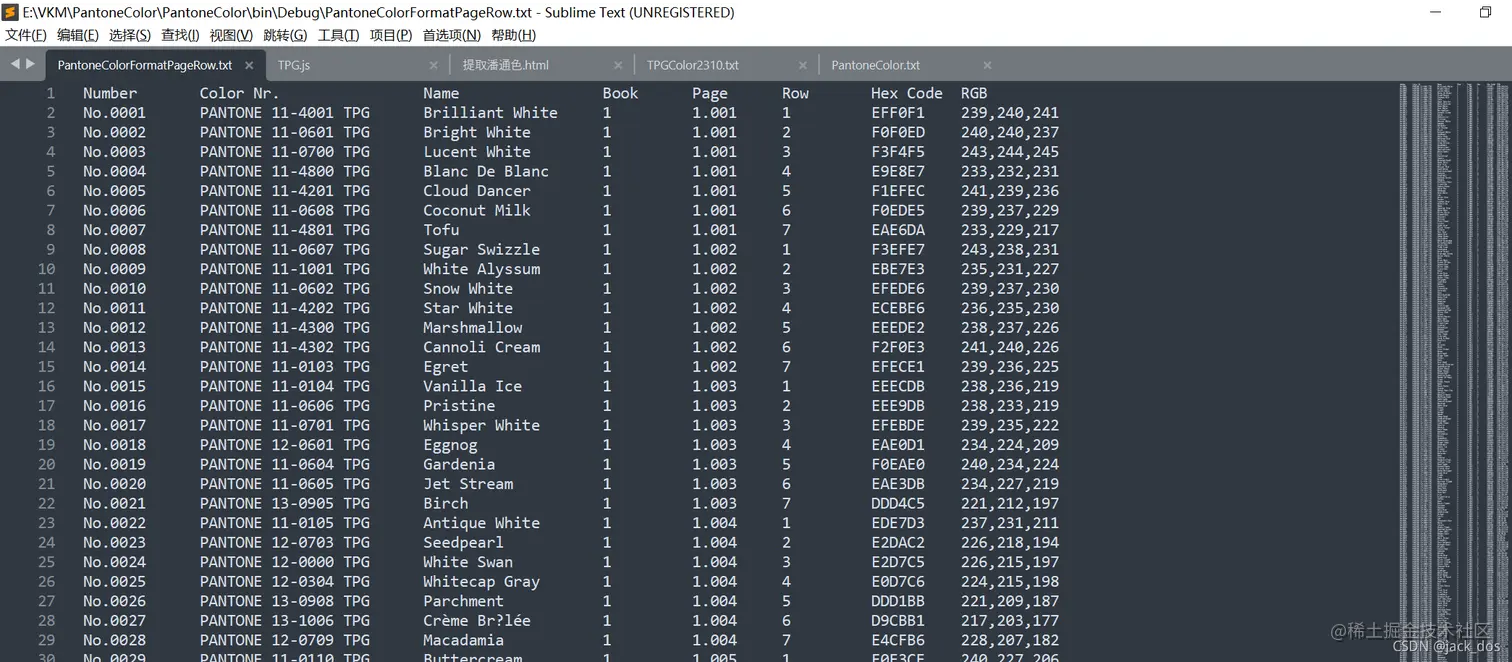
Task: Open the 编辑(E) menu
Action: (x=78, y=35)
